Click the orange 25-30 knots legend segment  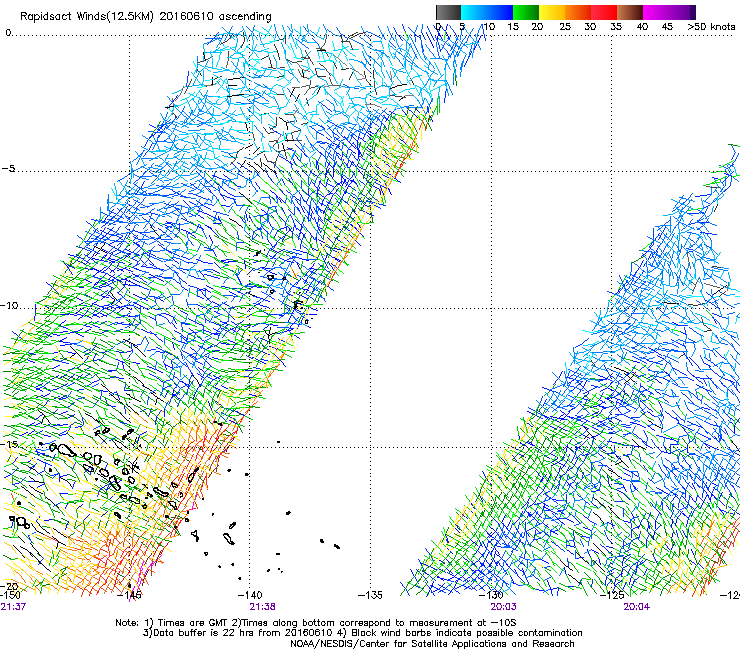coord(578,12)
